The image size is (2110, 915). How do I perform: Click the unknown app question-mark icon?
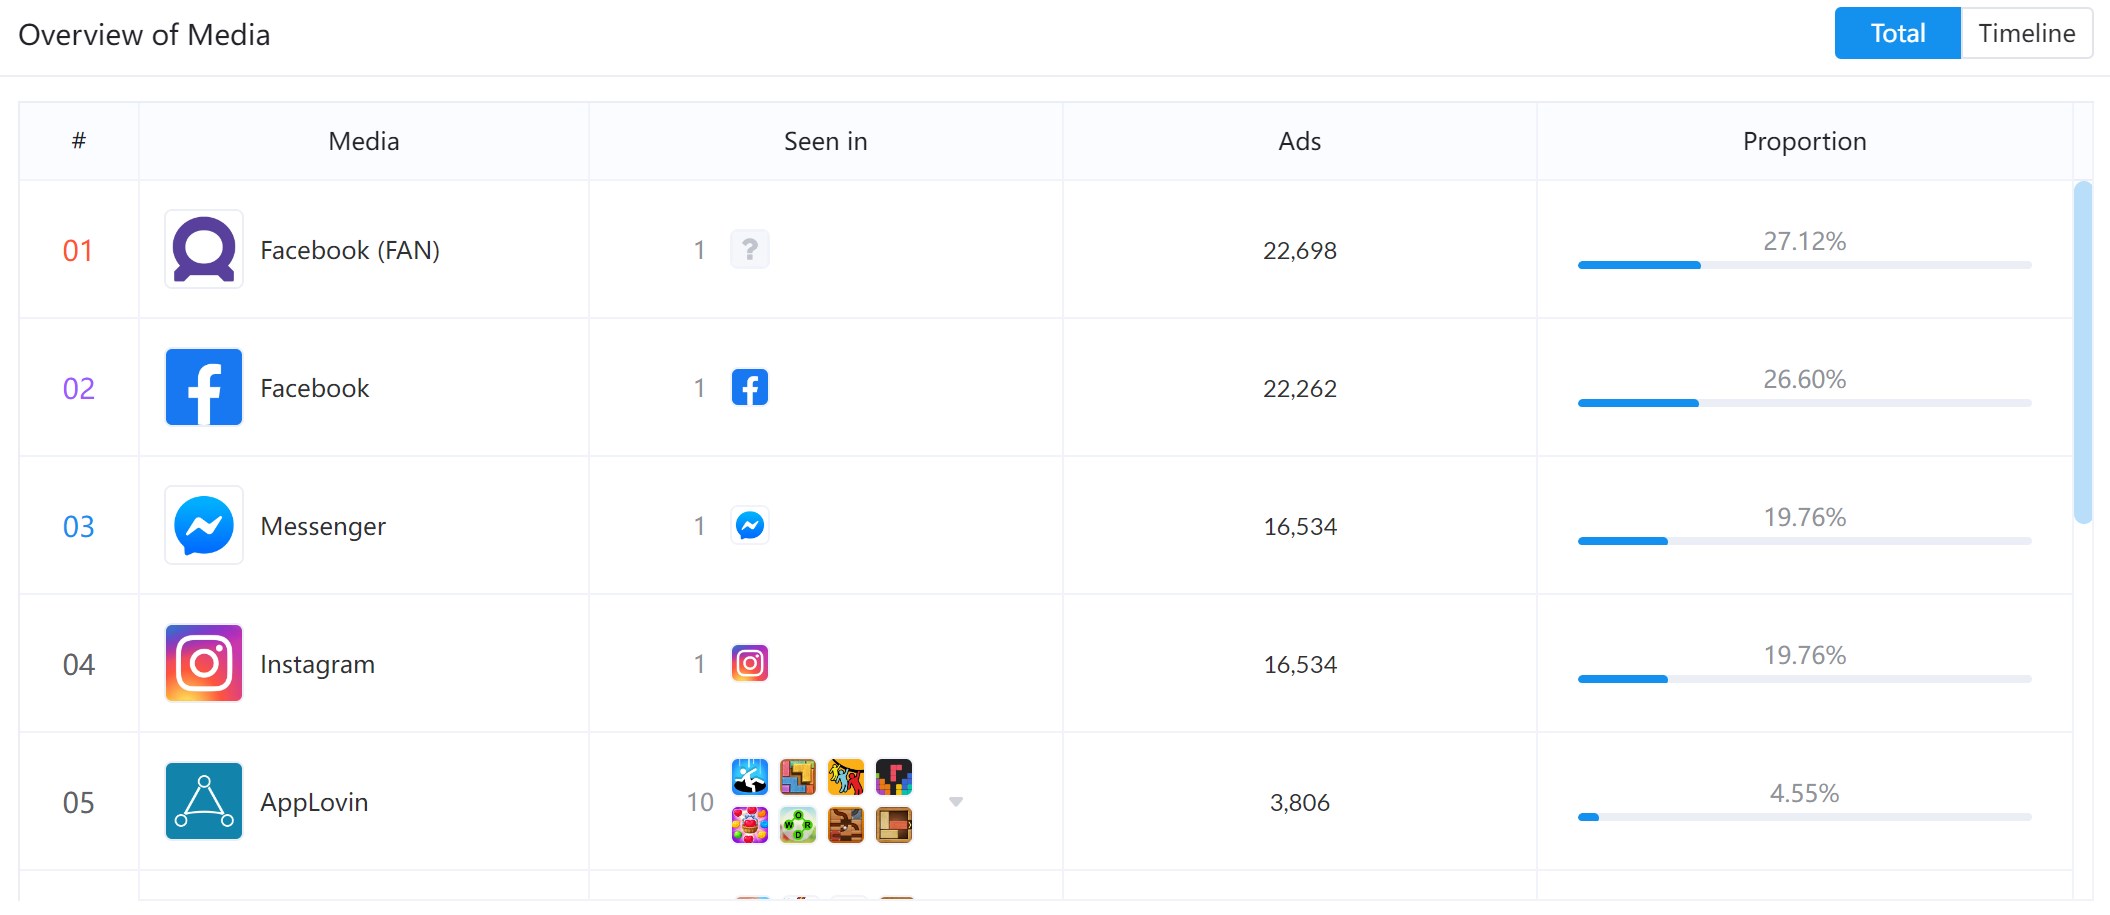coord(750,249)
